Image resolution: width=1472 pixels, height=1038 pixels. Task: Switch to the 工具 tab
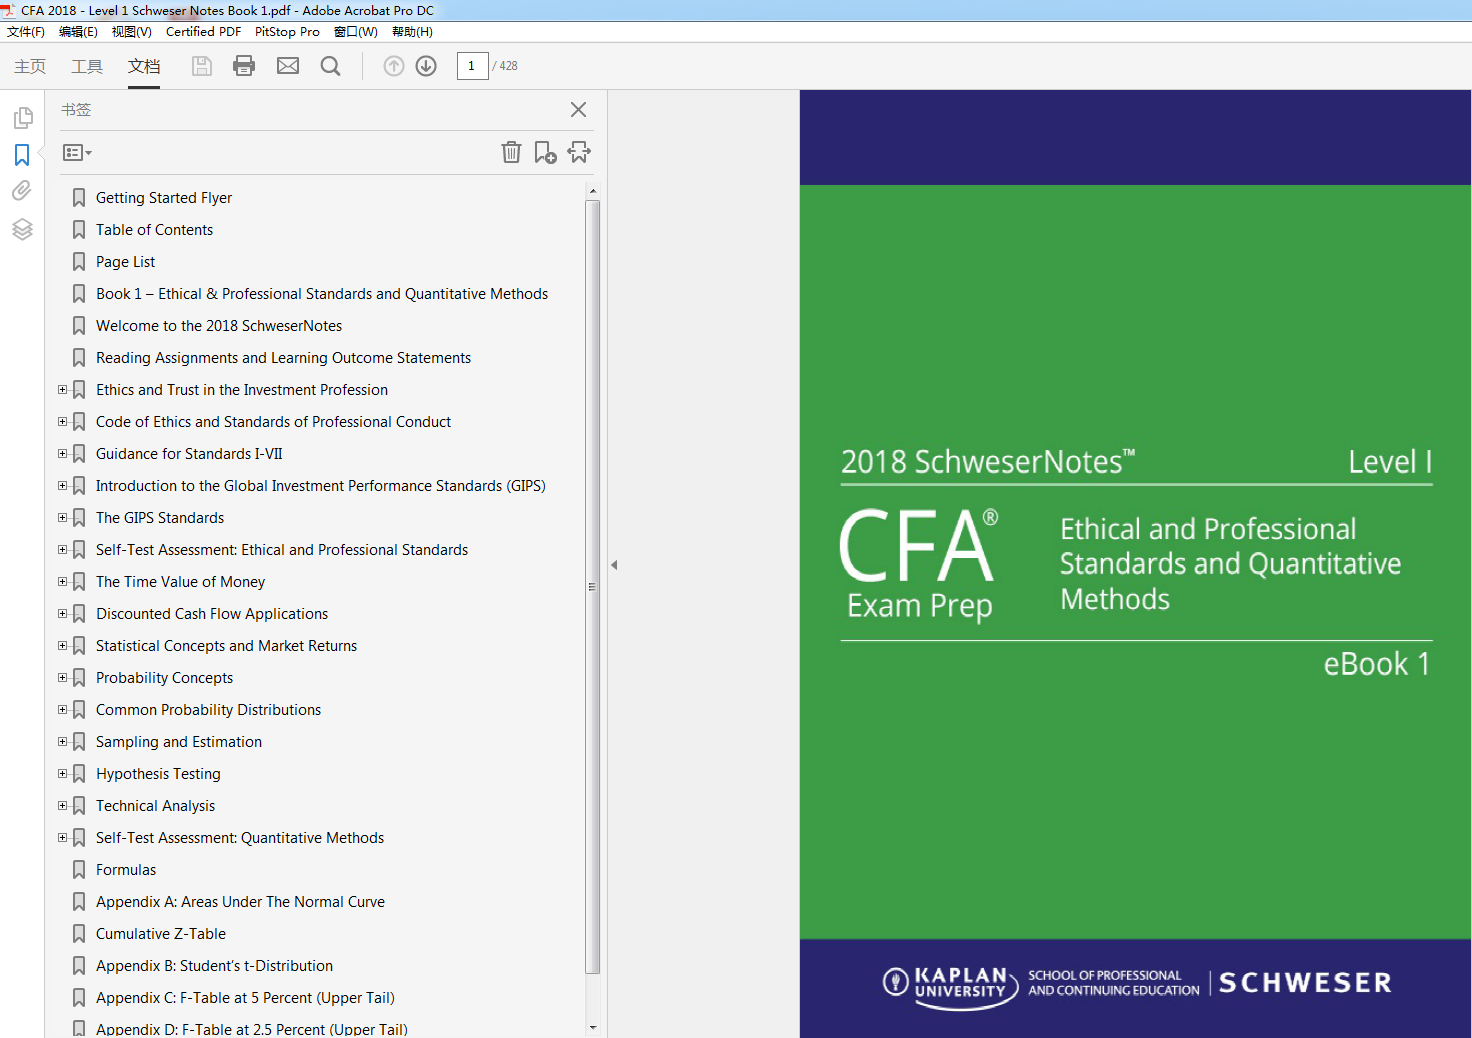pyautogui.click(x=87, y=66)
